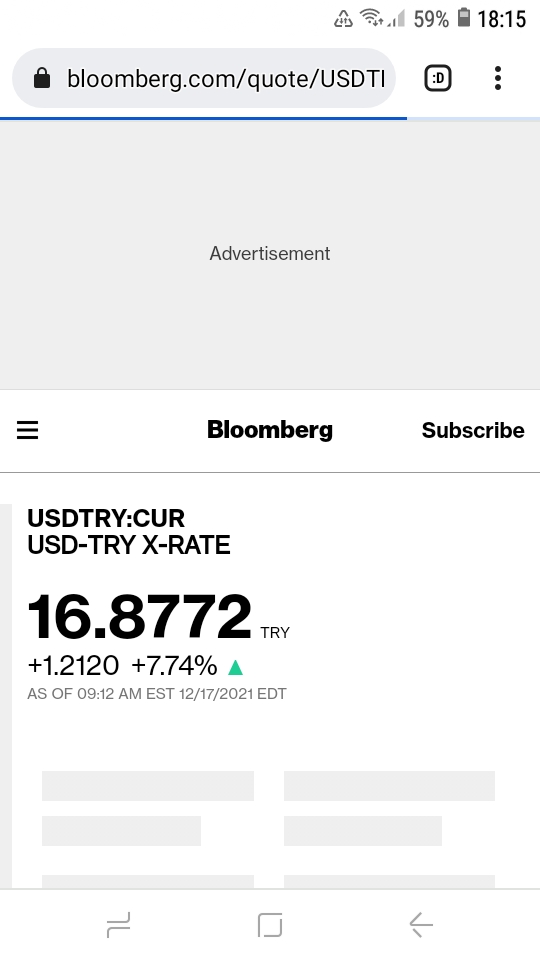The height and width of the screenshot is (960, 540).
Task: Tap the Android back navigation arrow
Action: pos(421,924)
